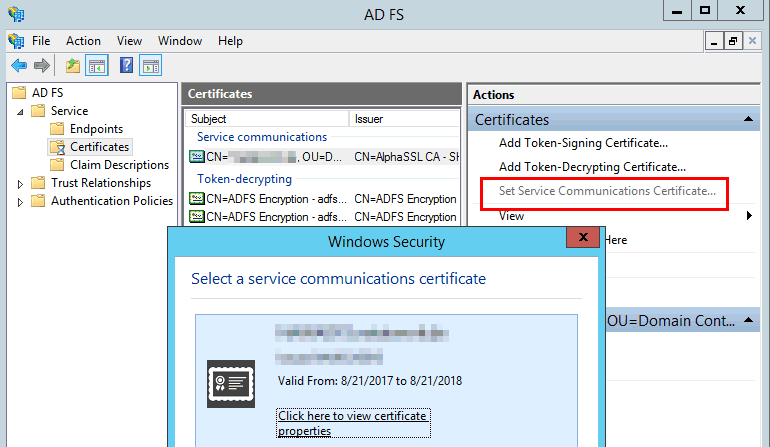Screen dimensions: 770x447
Task: Click the Up one level folder icon
Action: point(73,65)
